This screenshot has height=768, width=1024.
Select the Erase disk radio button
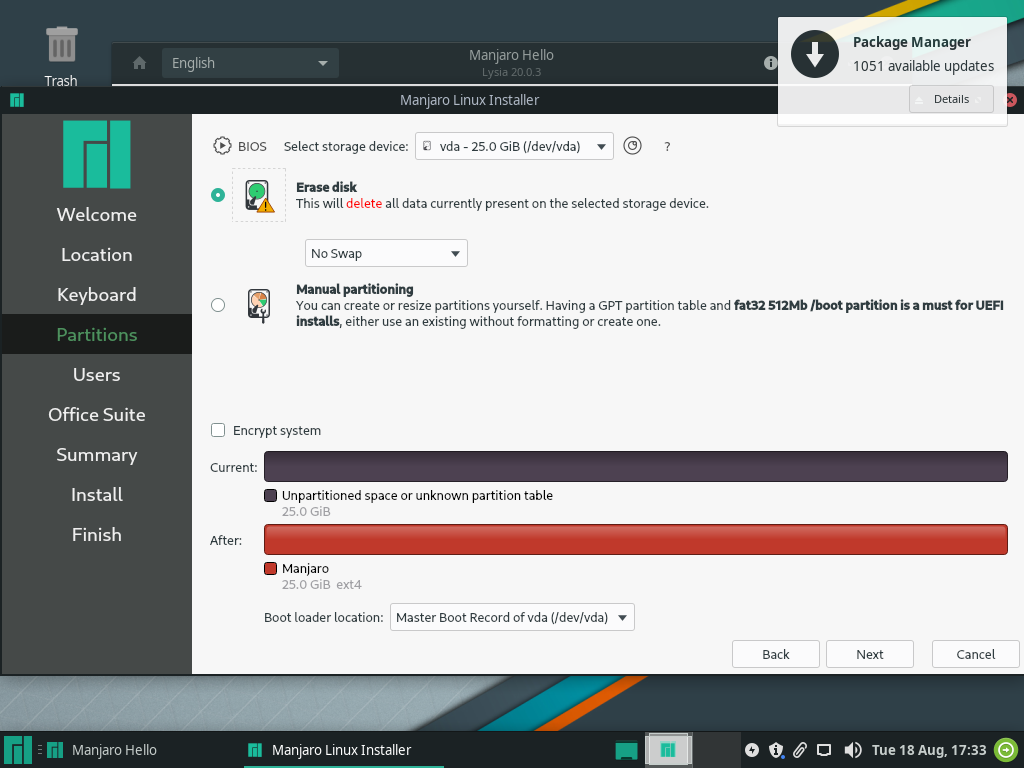coord(218,195)
